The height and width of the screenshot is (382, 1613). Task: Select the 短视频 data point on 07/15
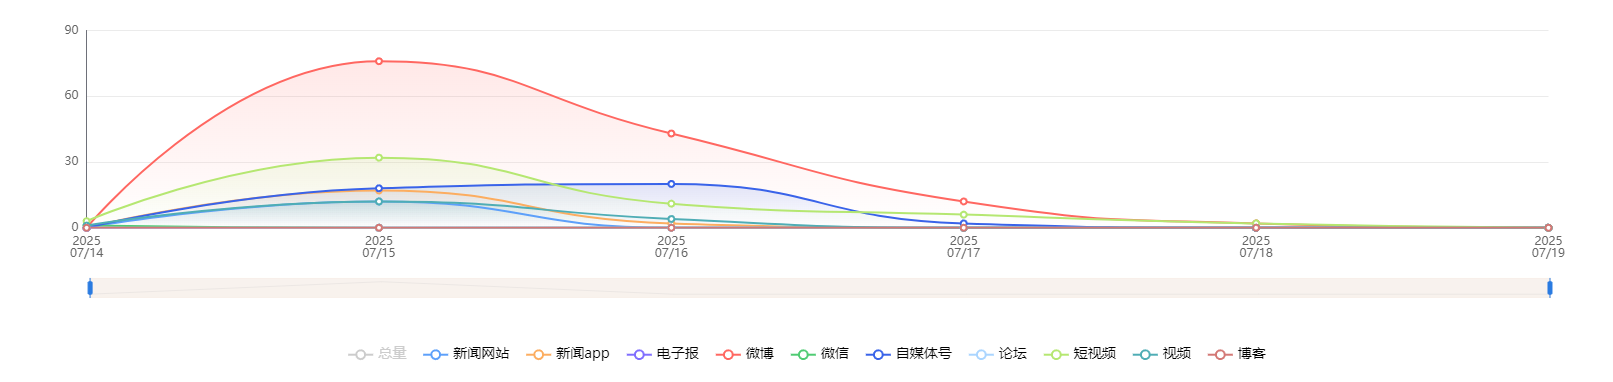[379, 157]
